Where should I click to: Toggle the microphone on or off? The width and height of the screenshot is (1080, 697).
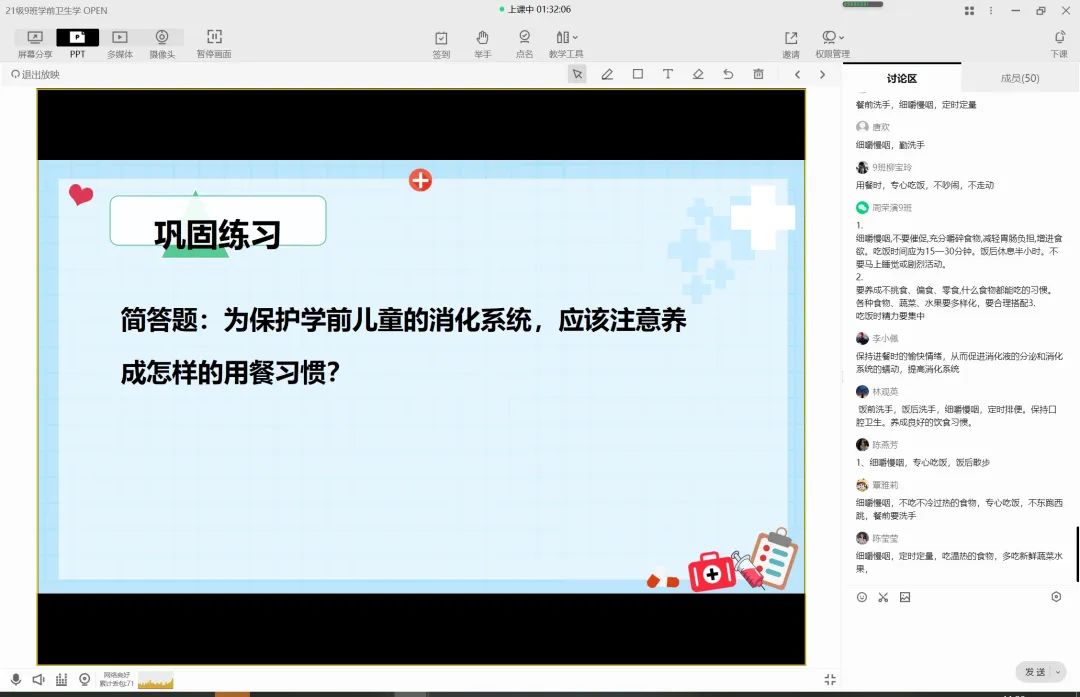click(16, 680)
